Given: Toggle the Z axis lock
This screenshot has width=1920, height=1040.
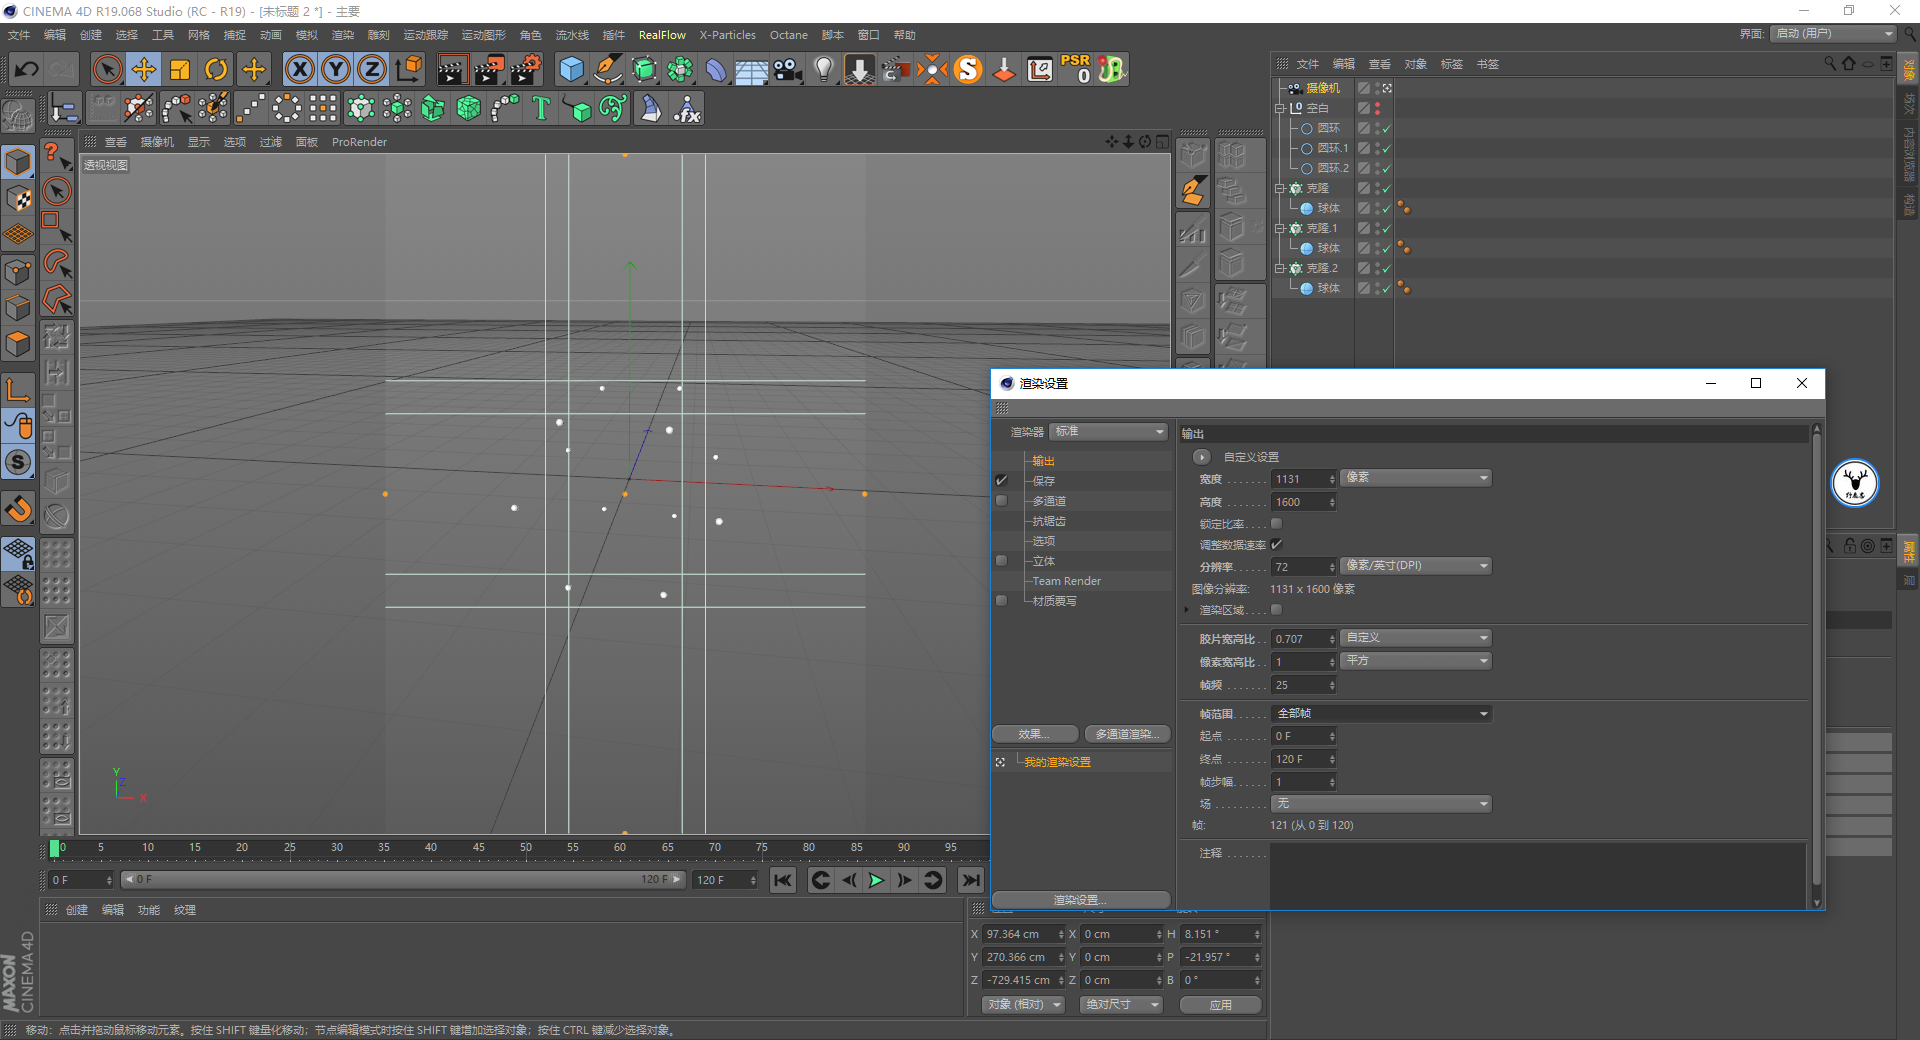Looking at the screenshot, I should 372,69.
